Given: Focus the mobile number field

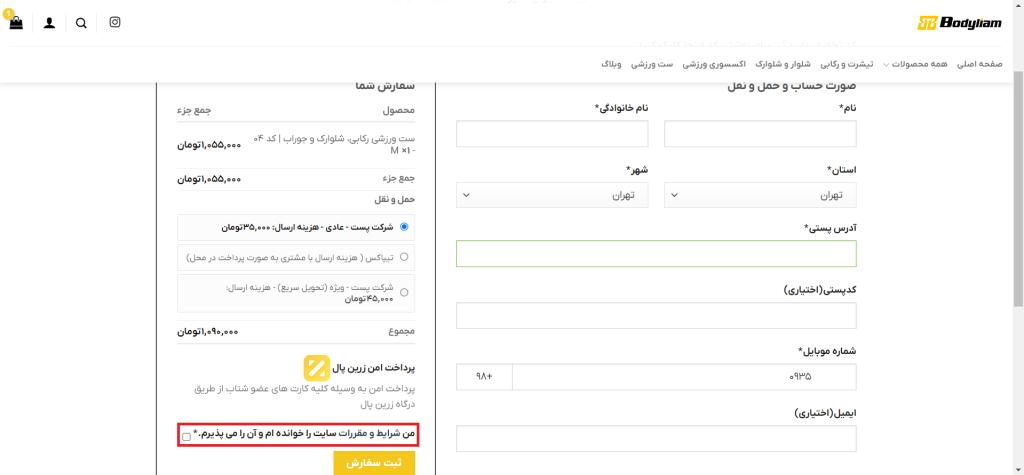Looking at the screenshot, I should (684, 377).
